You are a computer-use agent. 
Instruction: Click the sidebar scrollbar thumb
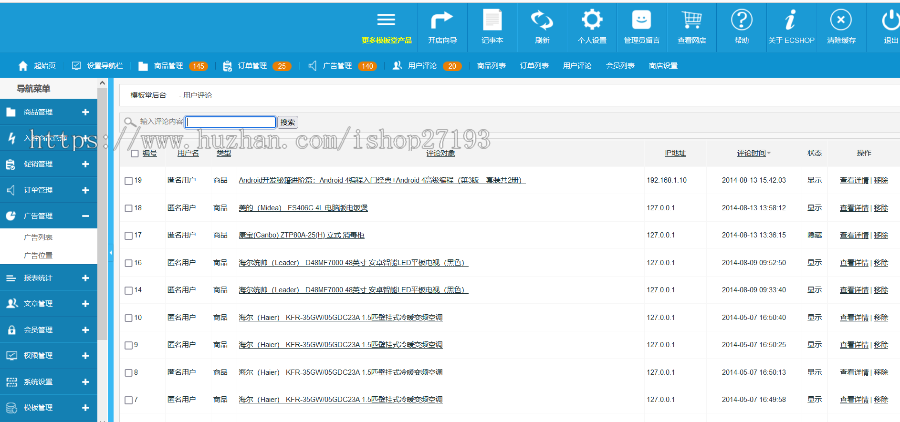(102, 215)
